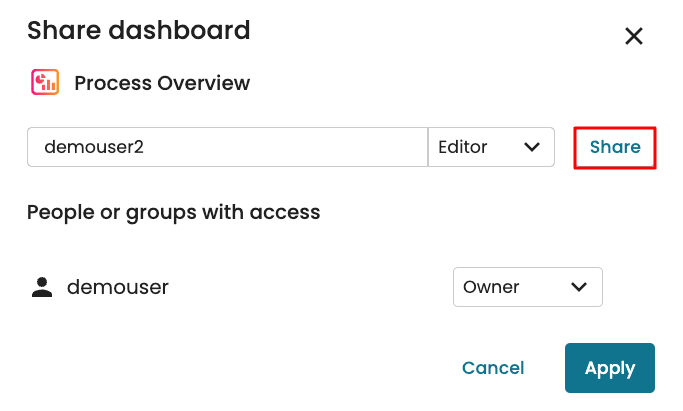The height and width of the screenshot is (411, 683).
Task: Open the Owner role dropdown for demouser
Action: pyautogui.click(x=527, y=287)
